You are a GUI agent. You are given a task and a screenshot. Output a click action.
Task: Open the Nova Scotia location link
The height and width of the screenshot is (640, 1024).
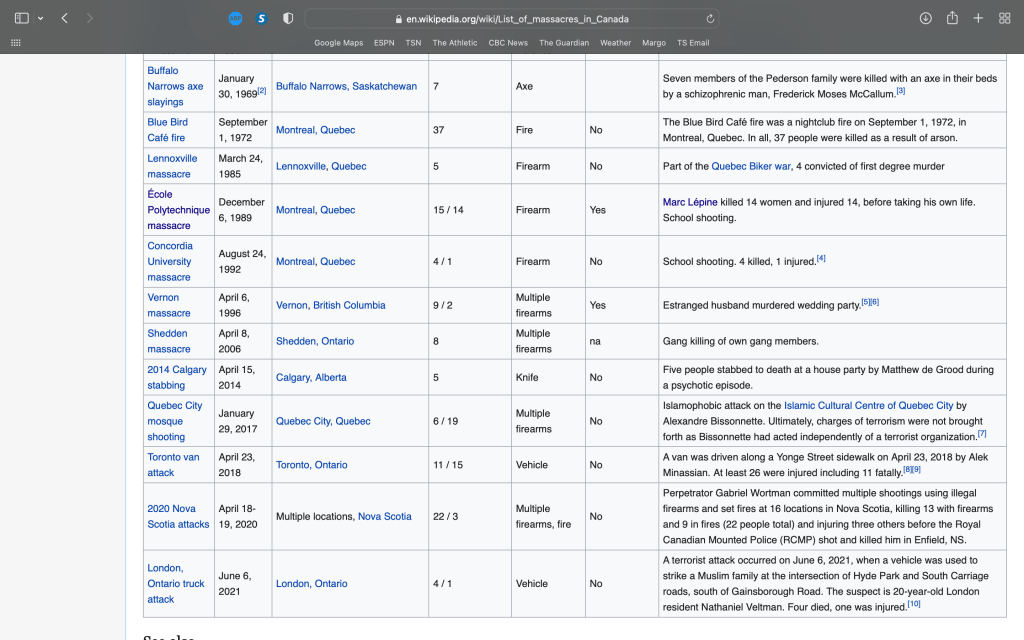[384, 517]
